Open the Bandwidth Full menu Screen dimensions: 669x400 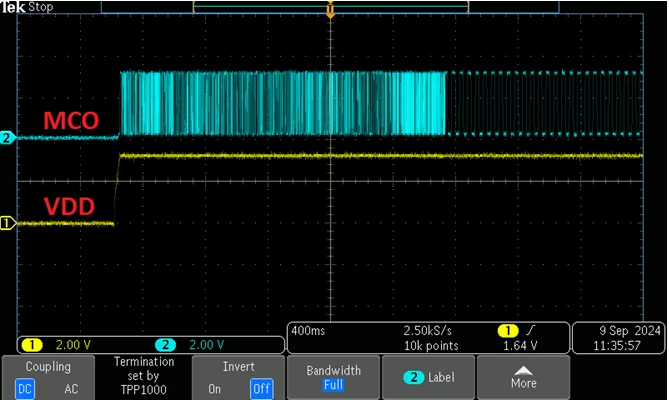coord(334,377)
